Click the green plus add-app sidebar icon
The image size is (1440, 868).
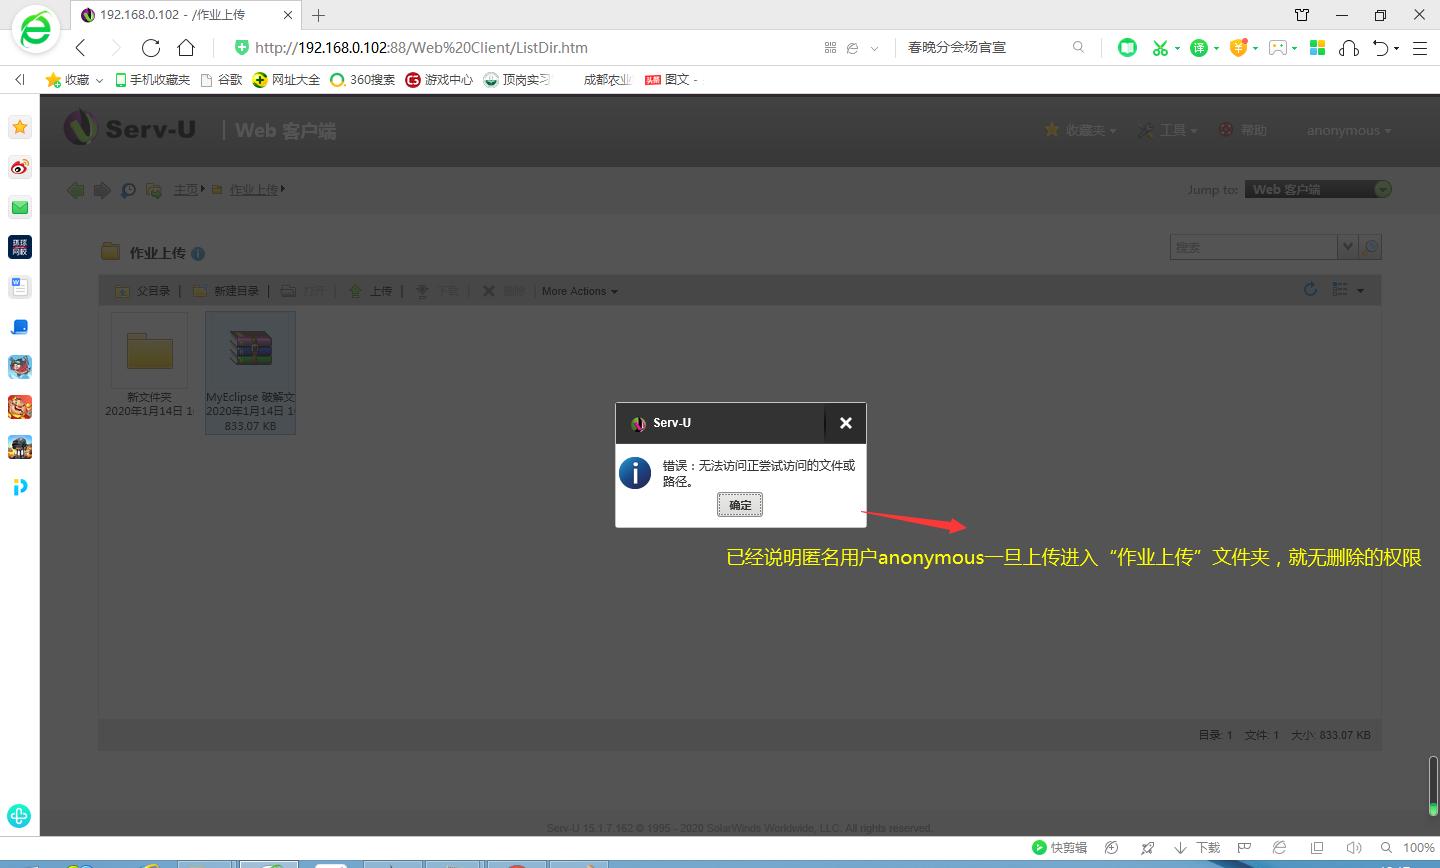tap(20, 815)
